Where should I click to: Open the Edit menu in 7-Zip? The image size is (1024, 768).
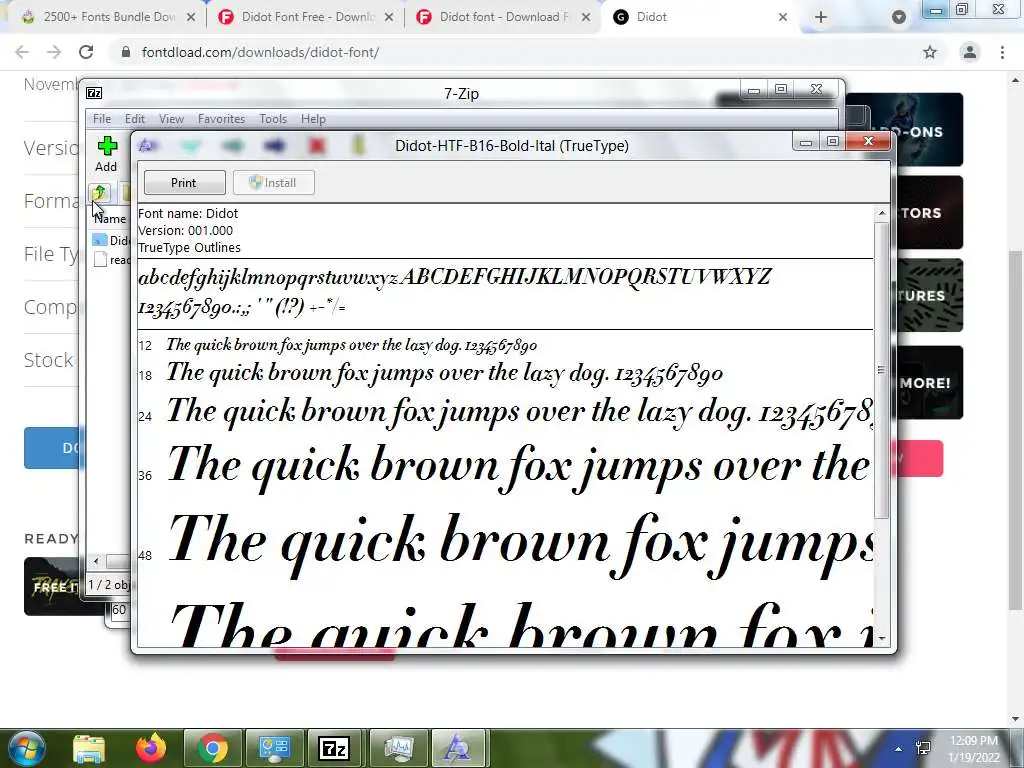tap(135, 119)
